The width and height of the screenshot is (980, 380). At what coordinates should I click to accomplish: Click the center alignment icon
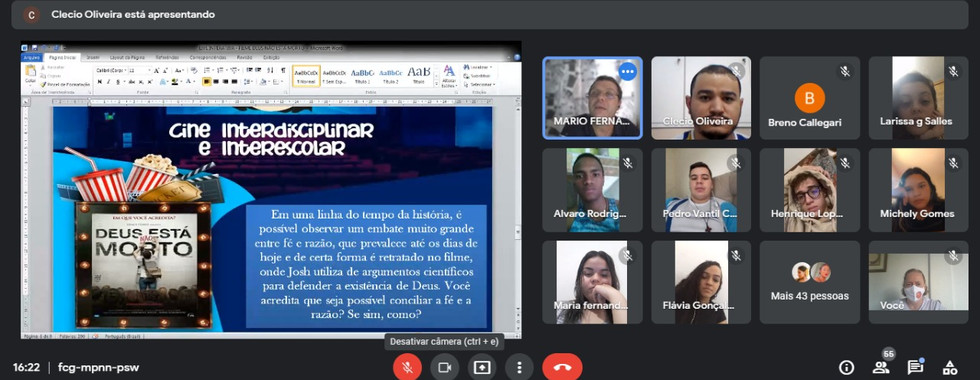tap(216, 82)
